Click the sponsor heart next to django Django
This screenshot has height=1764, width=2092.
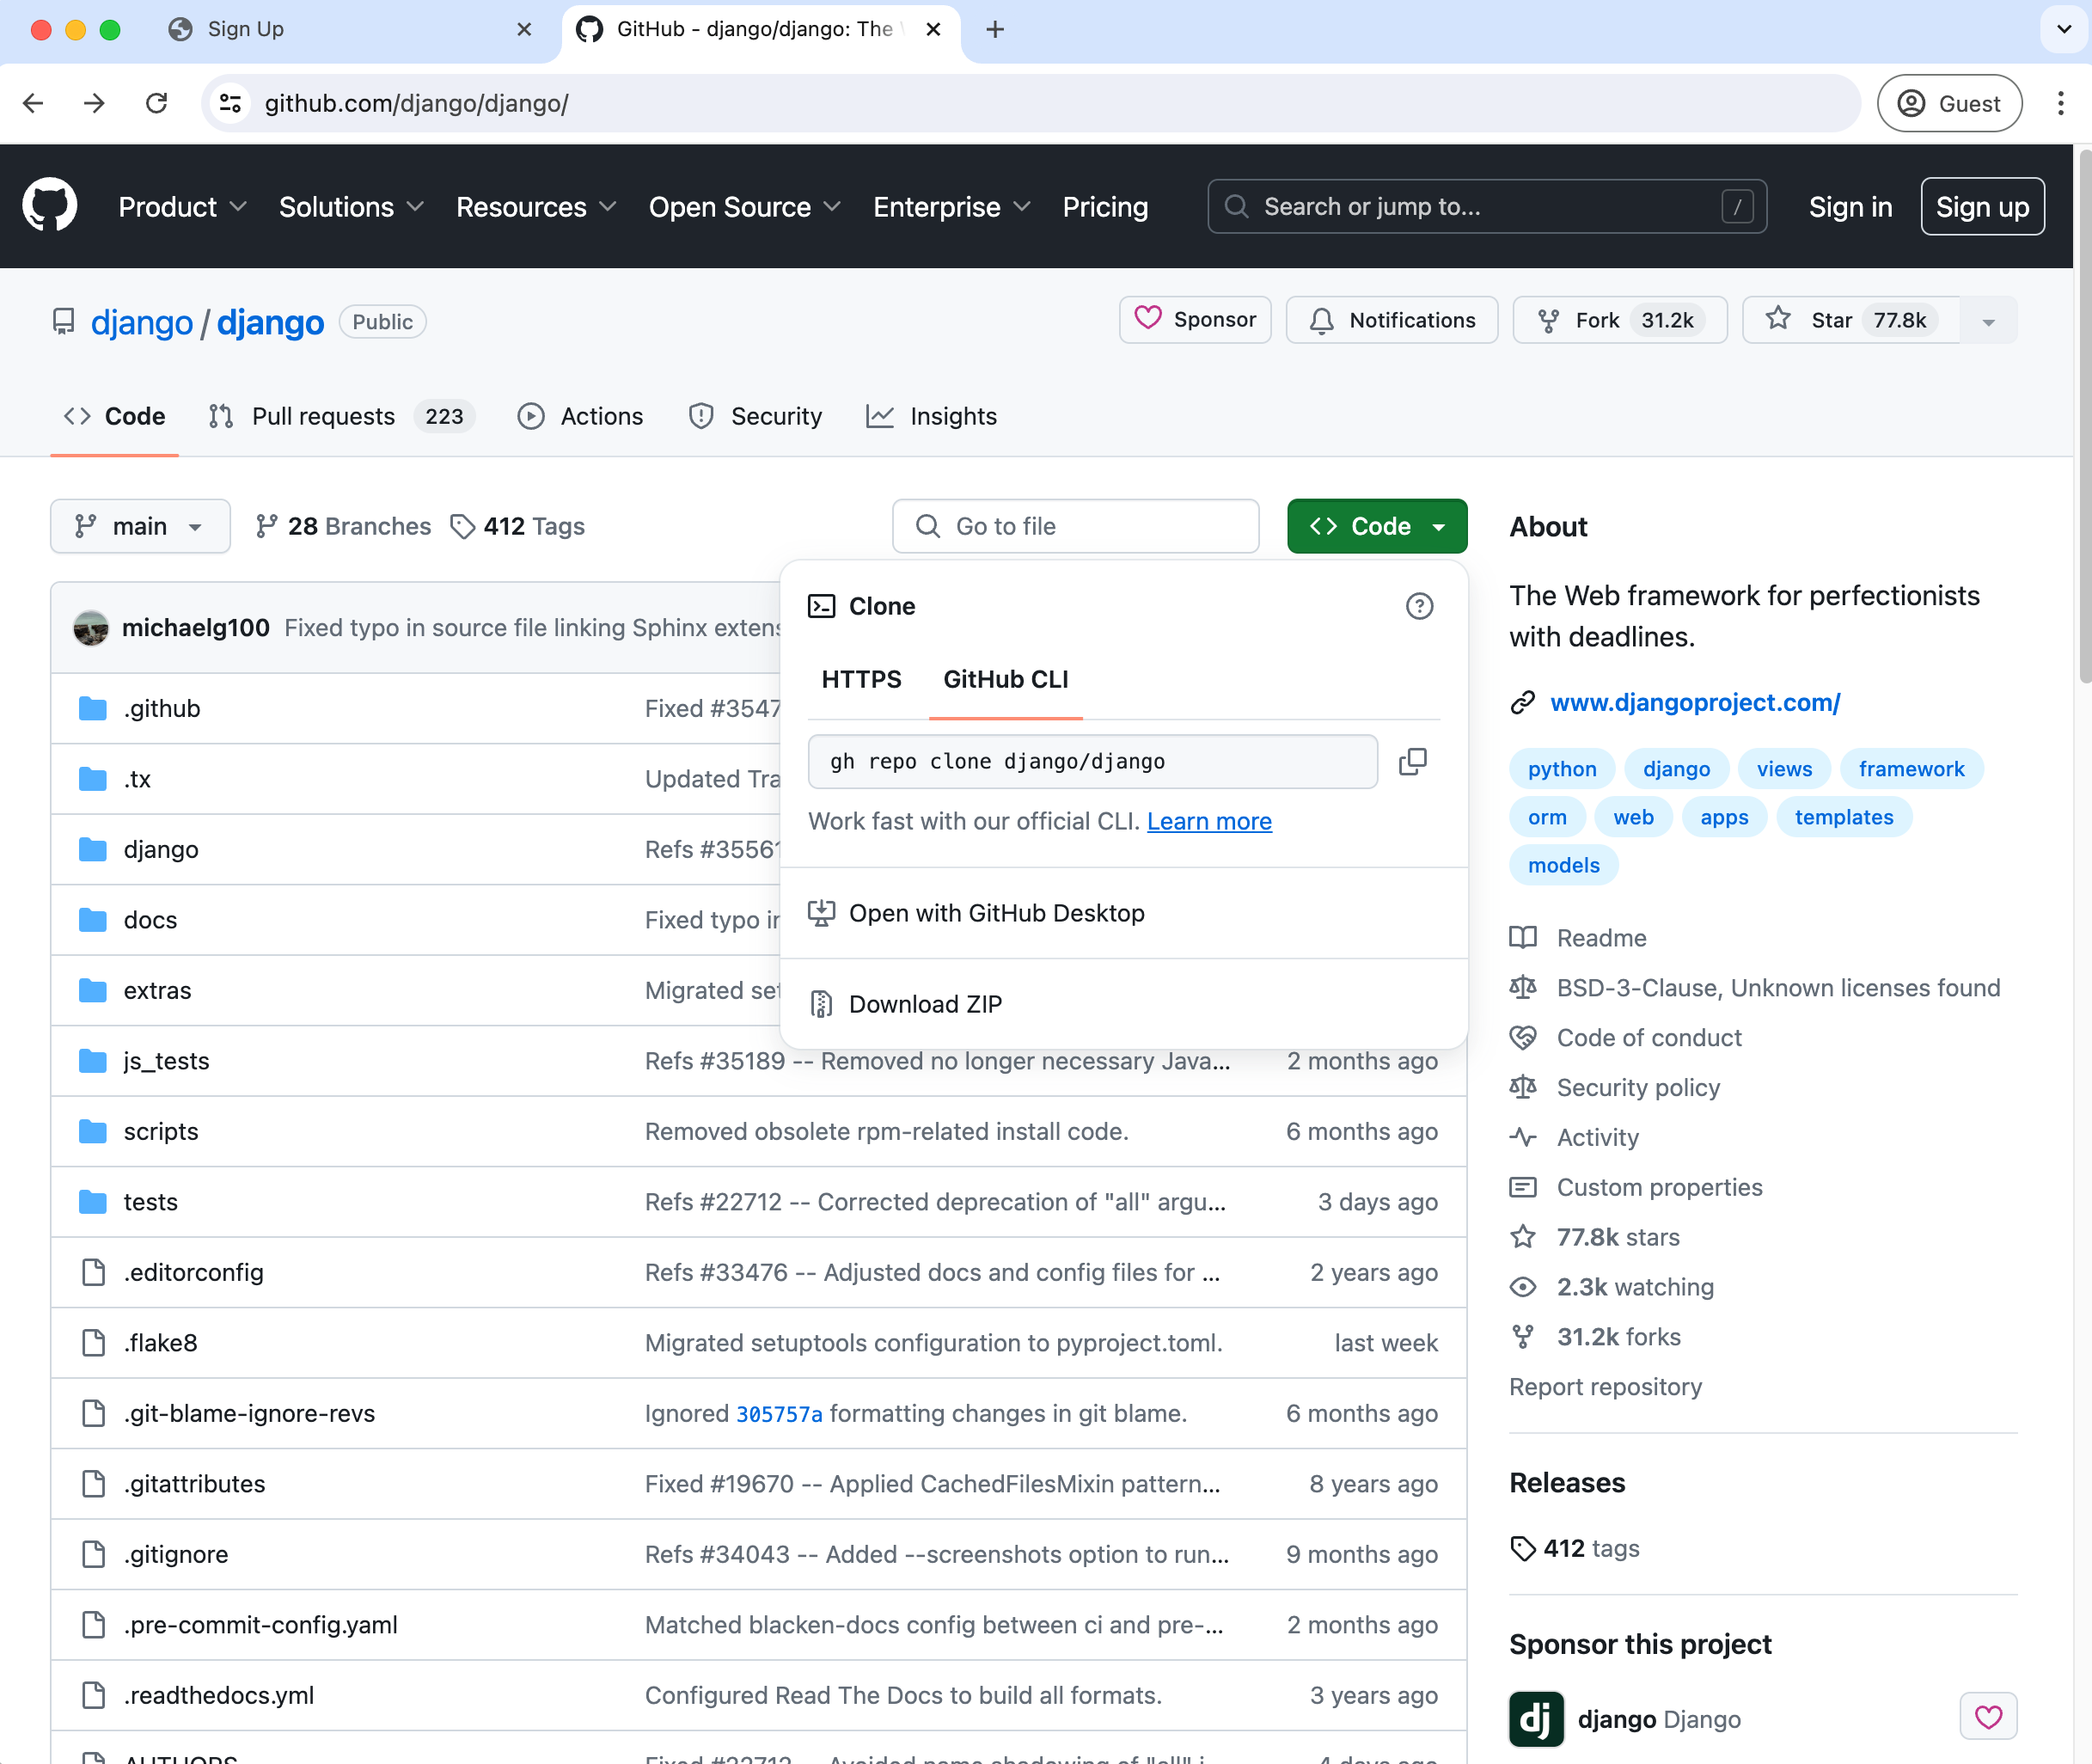coord(1988,1717)
